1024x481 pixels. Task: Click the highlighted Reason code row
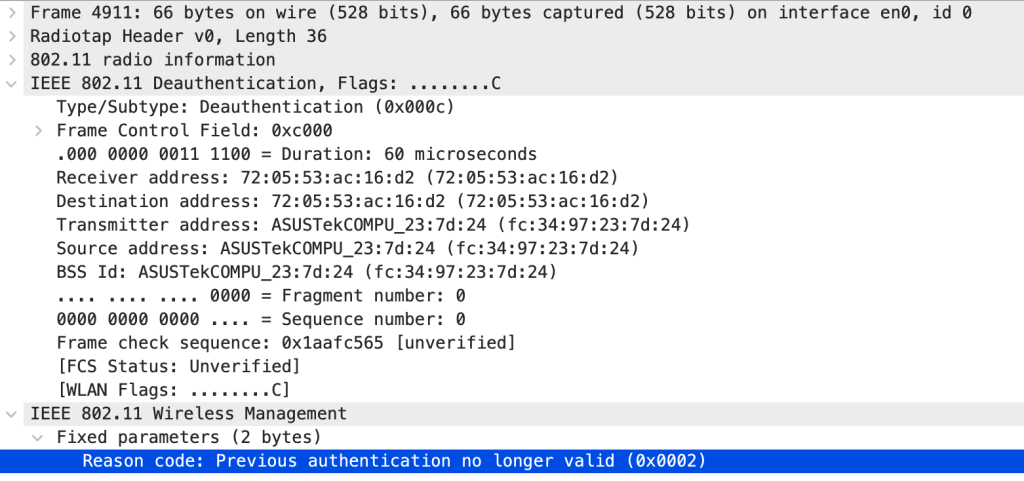click(x=393, y=461)
